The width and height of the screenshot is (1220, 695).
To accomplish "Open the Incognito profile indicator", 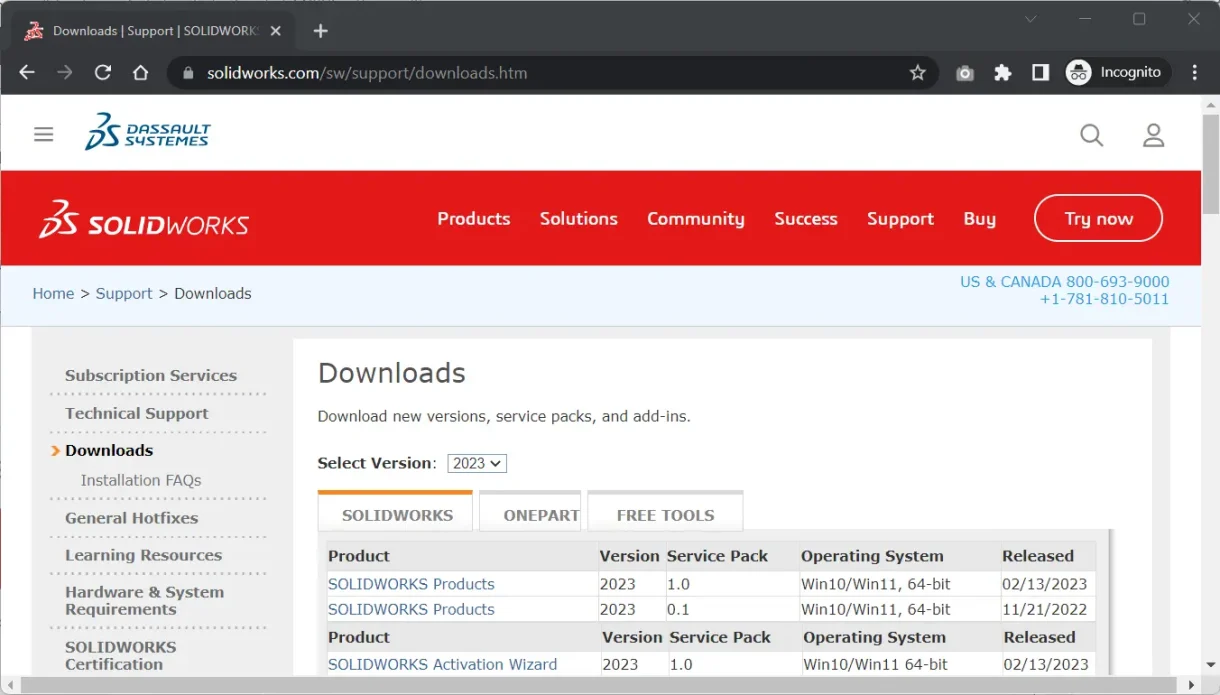I will pos(1118,72).
